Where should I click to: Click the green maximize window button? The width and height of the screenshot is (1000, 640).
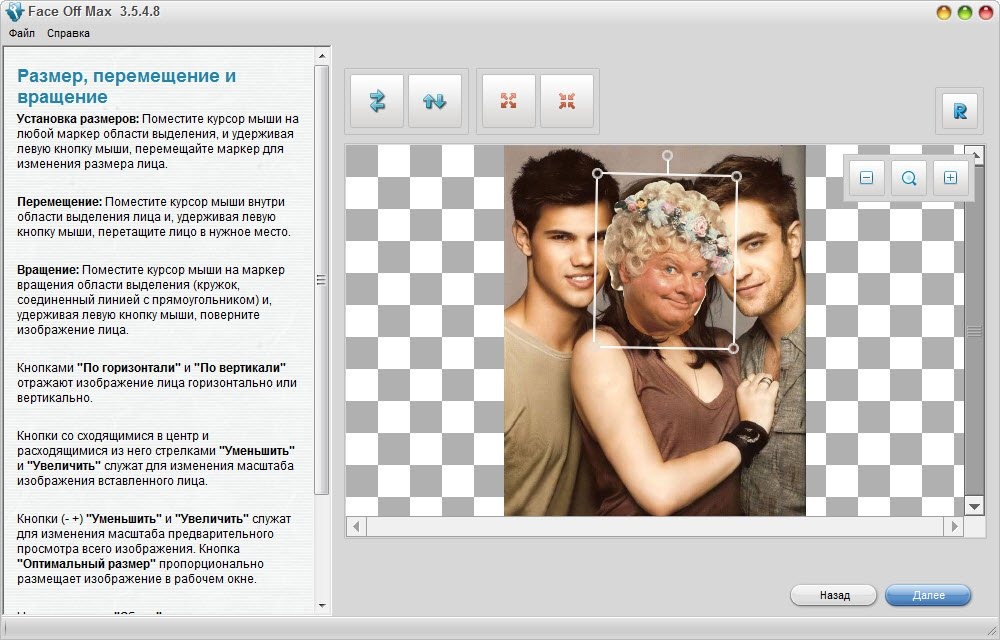(965, 12)
